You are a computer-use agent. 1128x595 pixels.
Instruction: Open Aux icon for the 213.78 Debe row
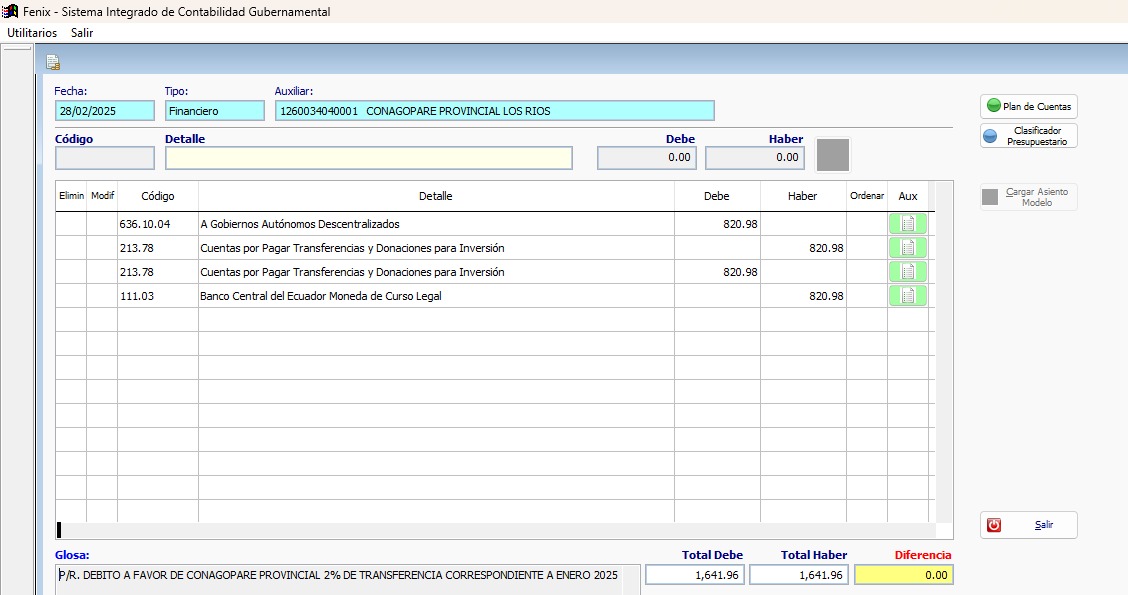click(x=907, y=272)
